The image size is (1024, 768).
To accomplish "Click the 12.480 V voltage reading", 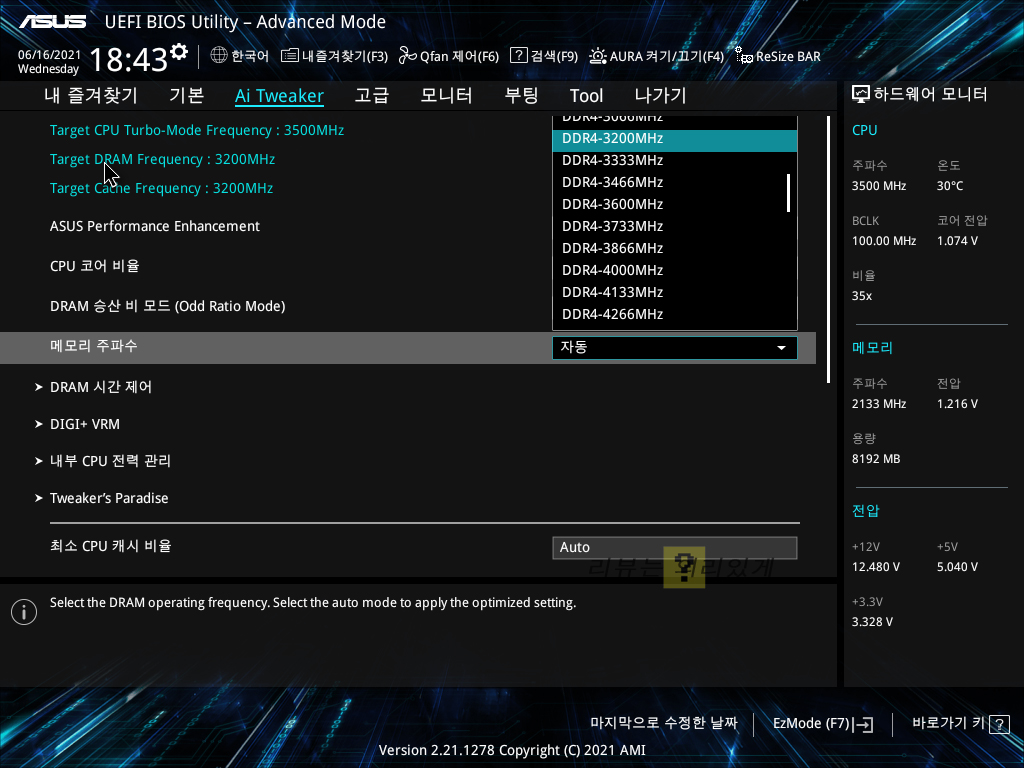I will 876,567.
